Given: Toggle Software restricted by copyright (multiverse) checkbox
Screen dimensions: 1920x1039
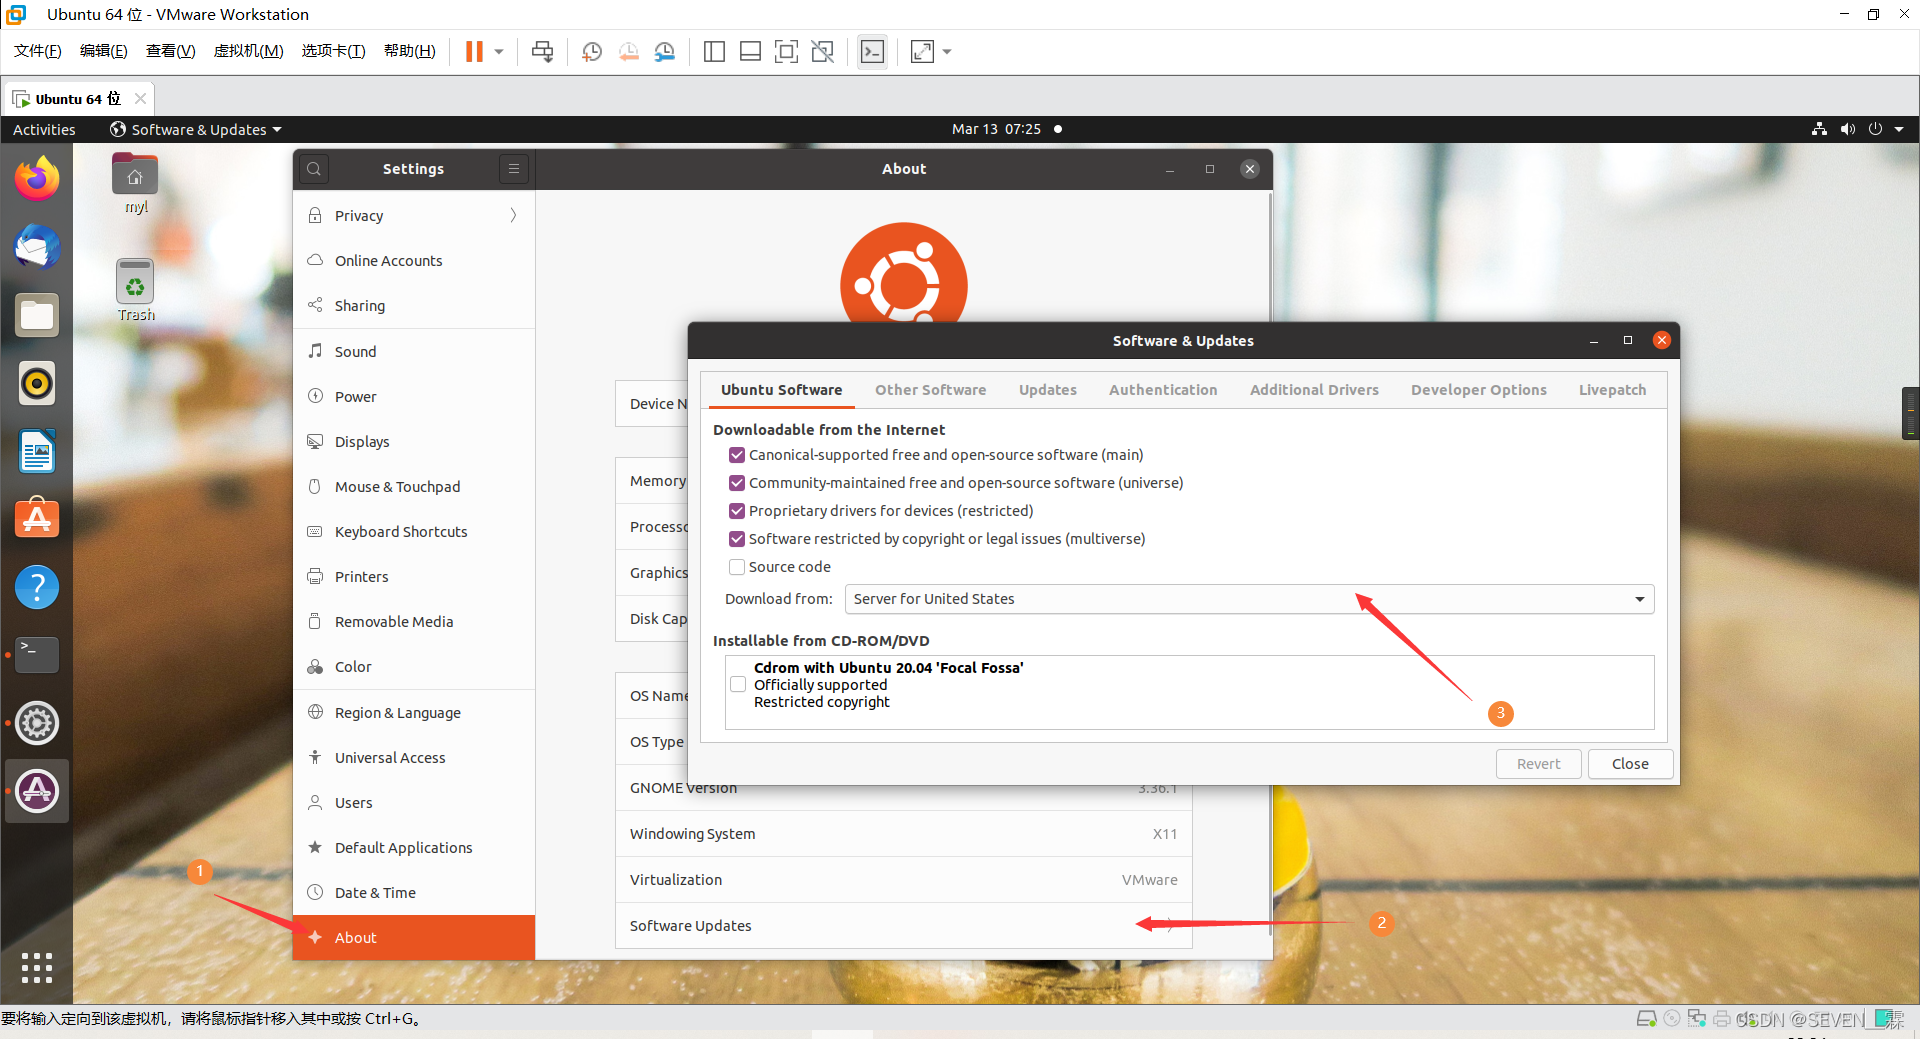Looking at the screenshot, I should click(x=737, y=539).
